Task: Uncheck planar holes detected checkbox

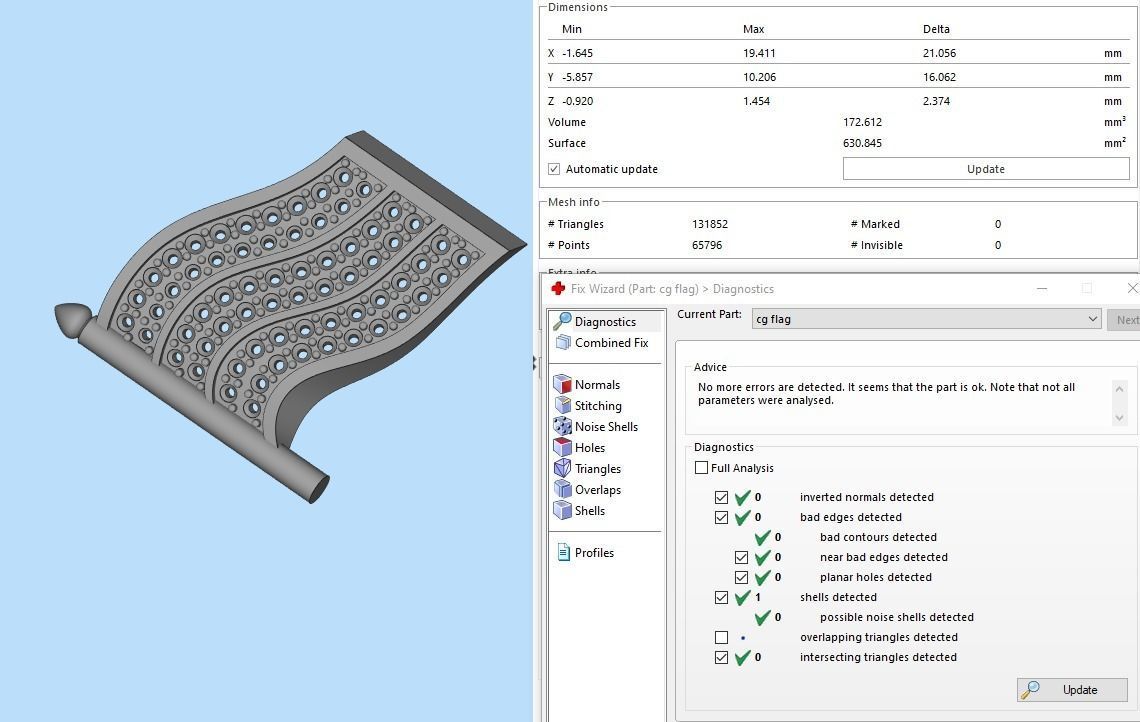Action: [741, 577]
